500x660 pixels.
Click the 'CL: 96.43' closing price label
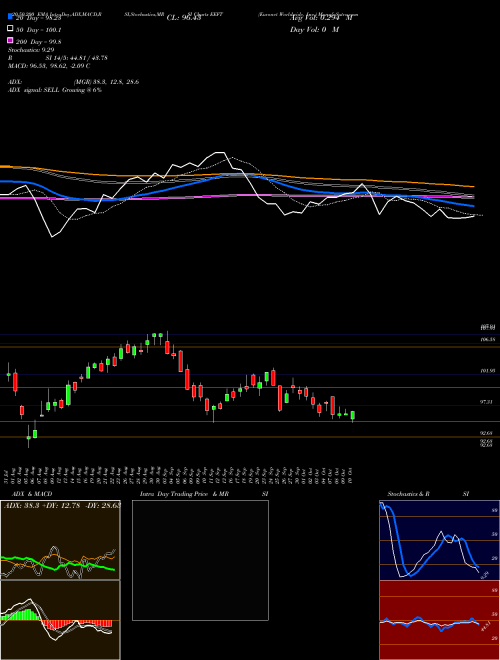point(184,18)
